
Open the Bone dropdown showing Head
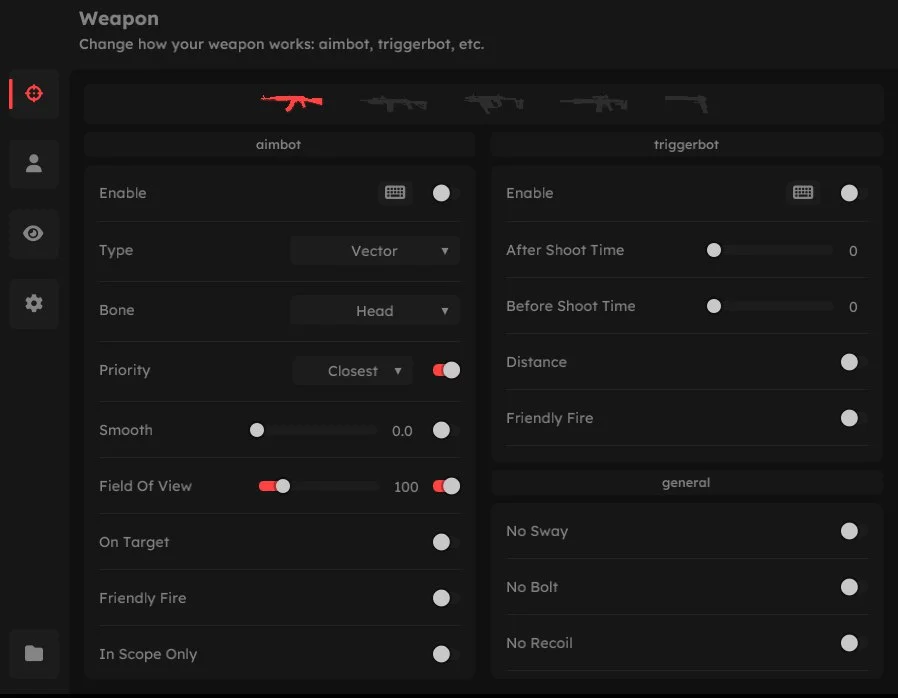coord(375,311)
